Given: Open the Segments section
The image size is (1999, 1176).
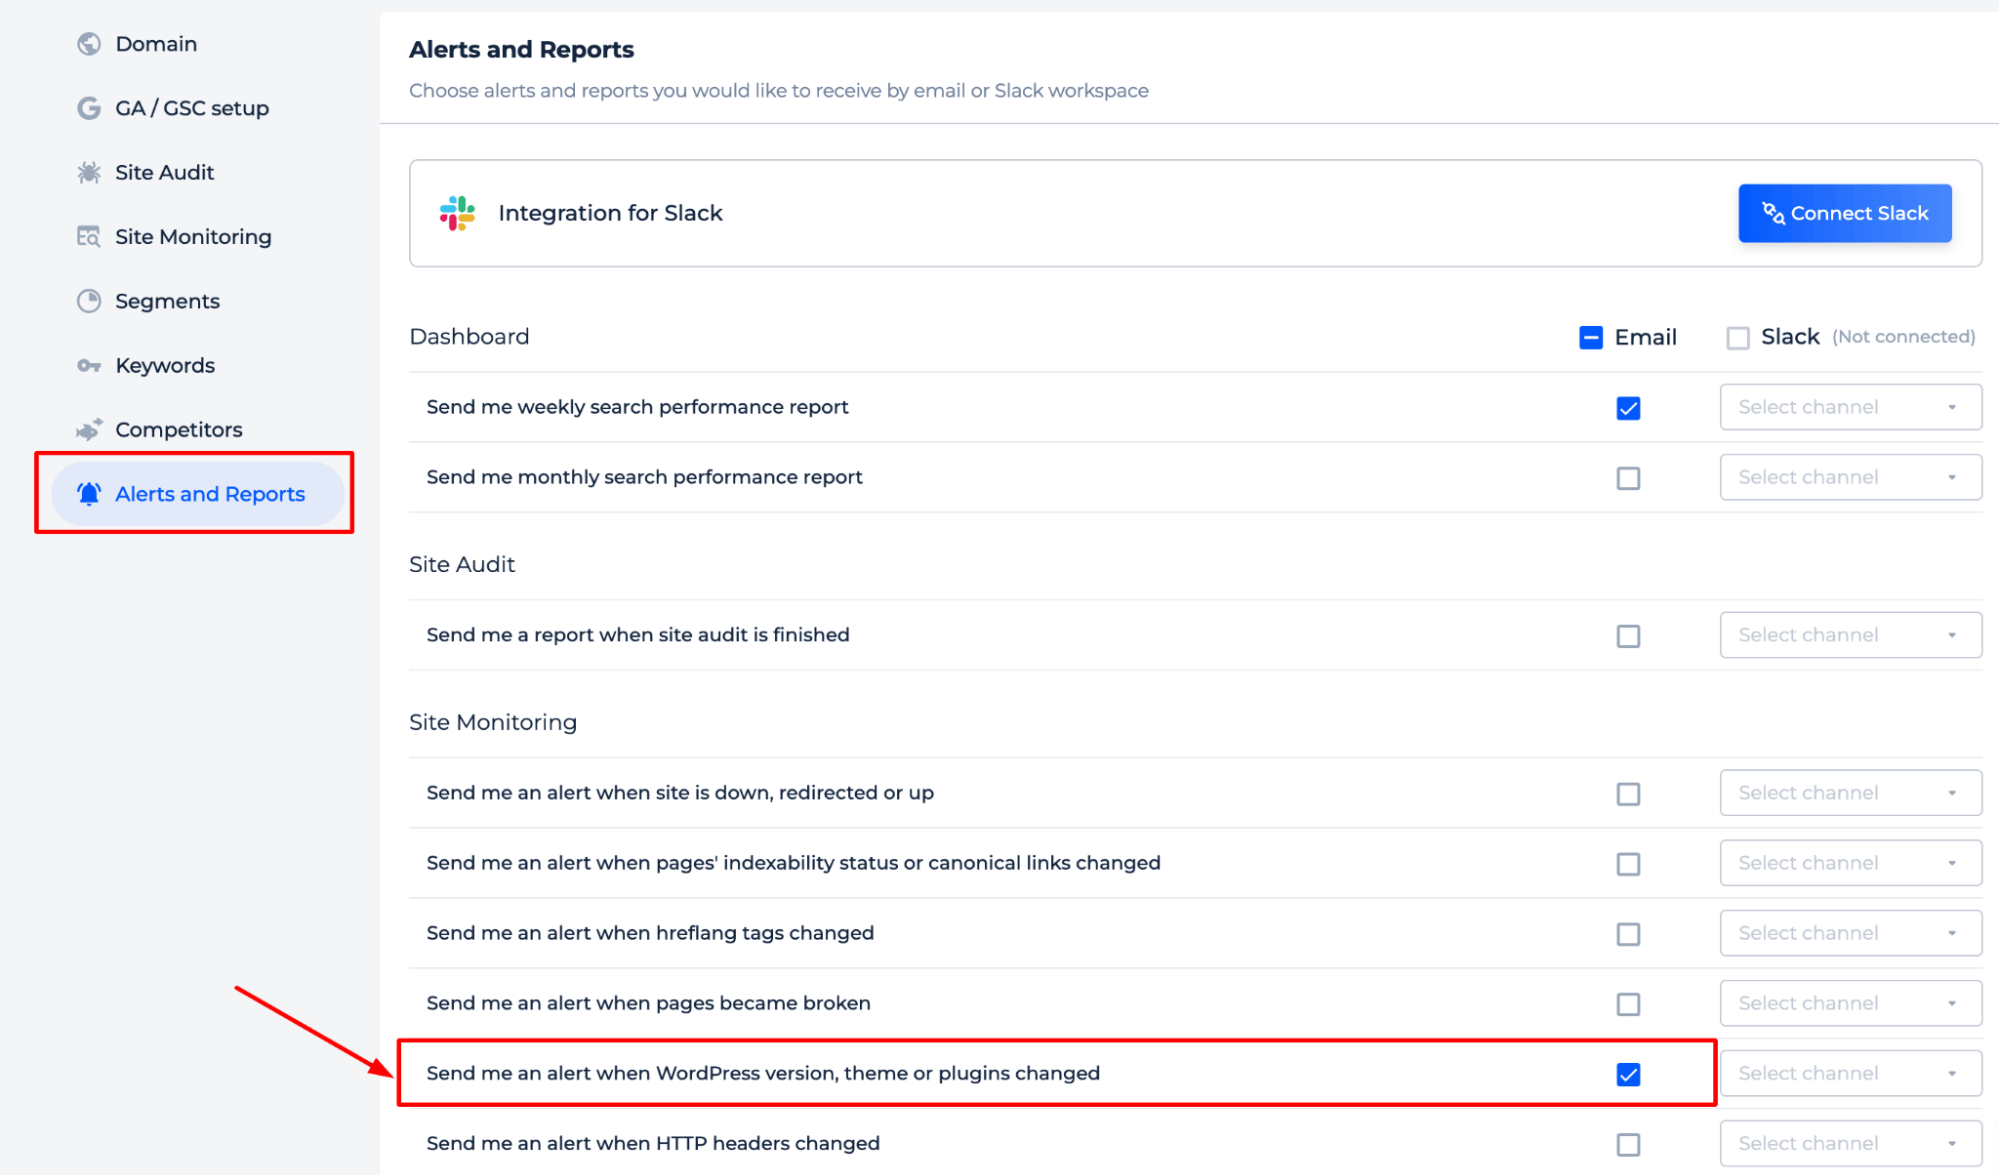Looking at the screenshot, I should (167, 301).
